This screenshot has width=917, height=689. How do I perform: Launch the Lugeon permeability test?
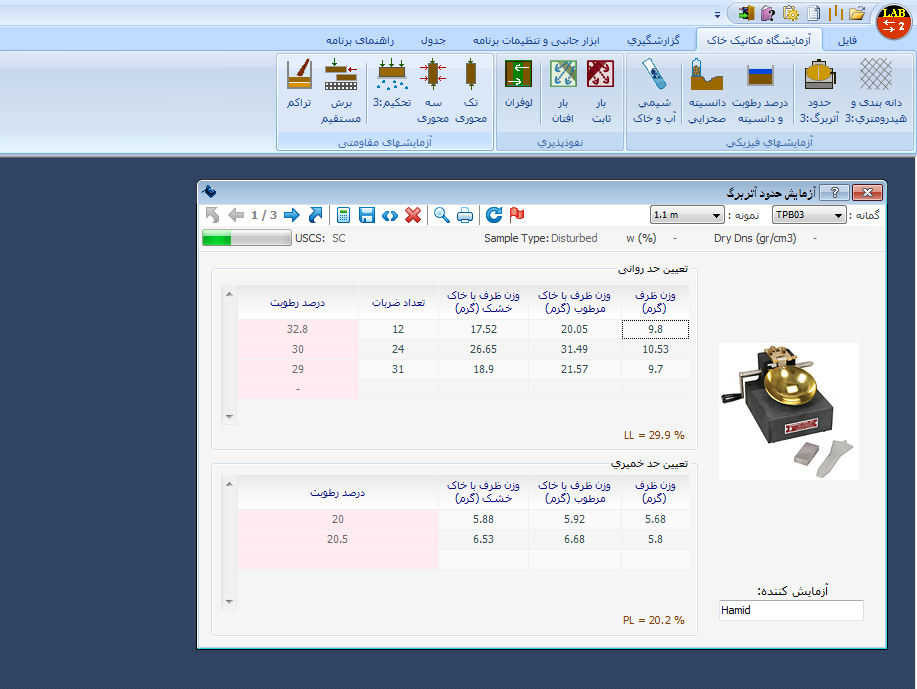point(518,90)
